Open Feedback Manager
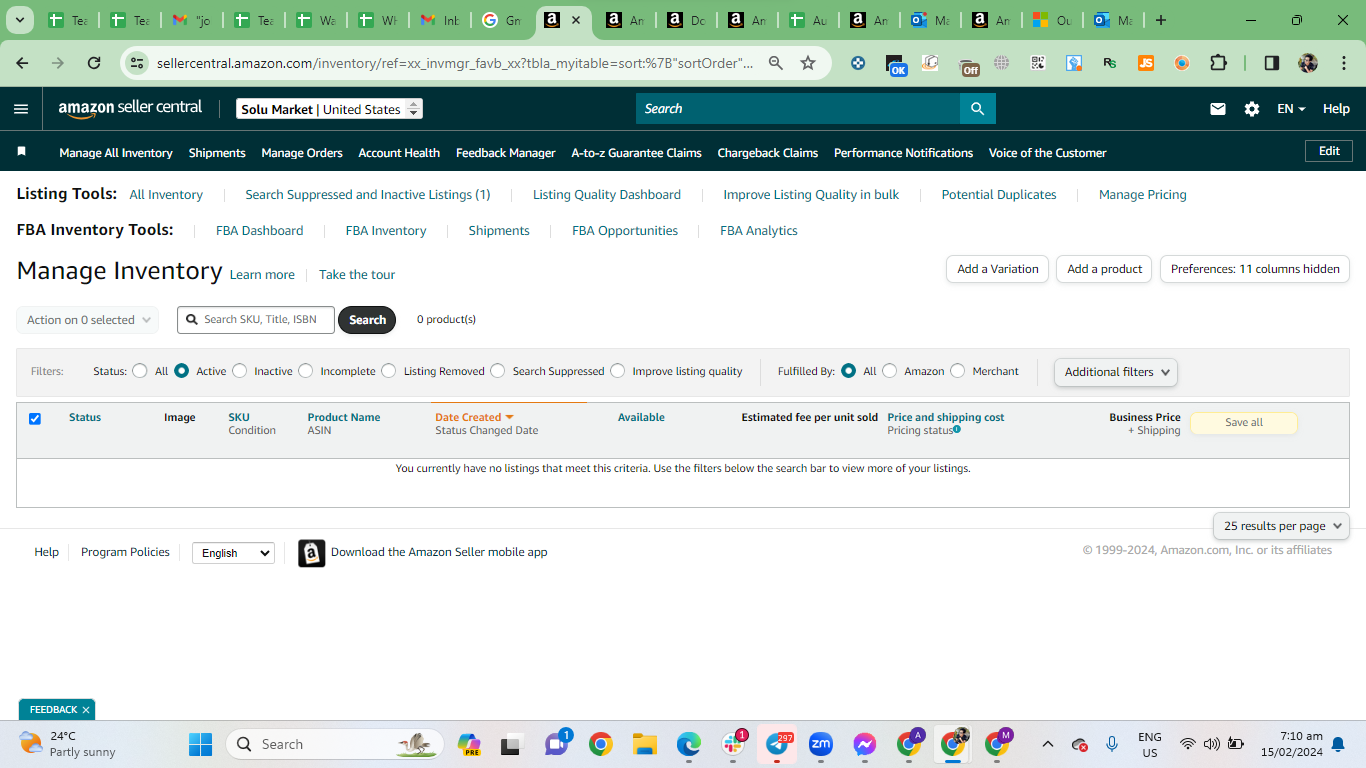 (x=506, y=153)
